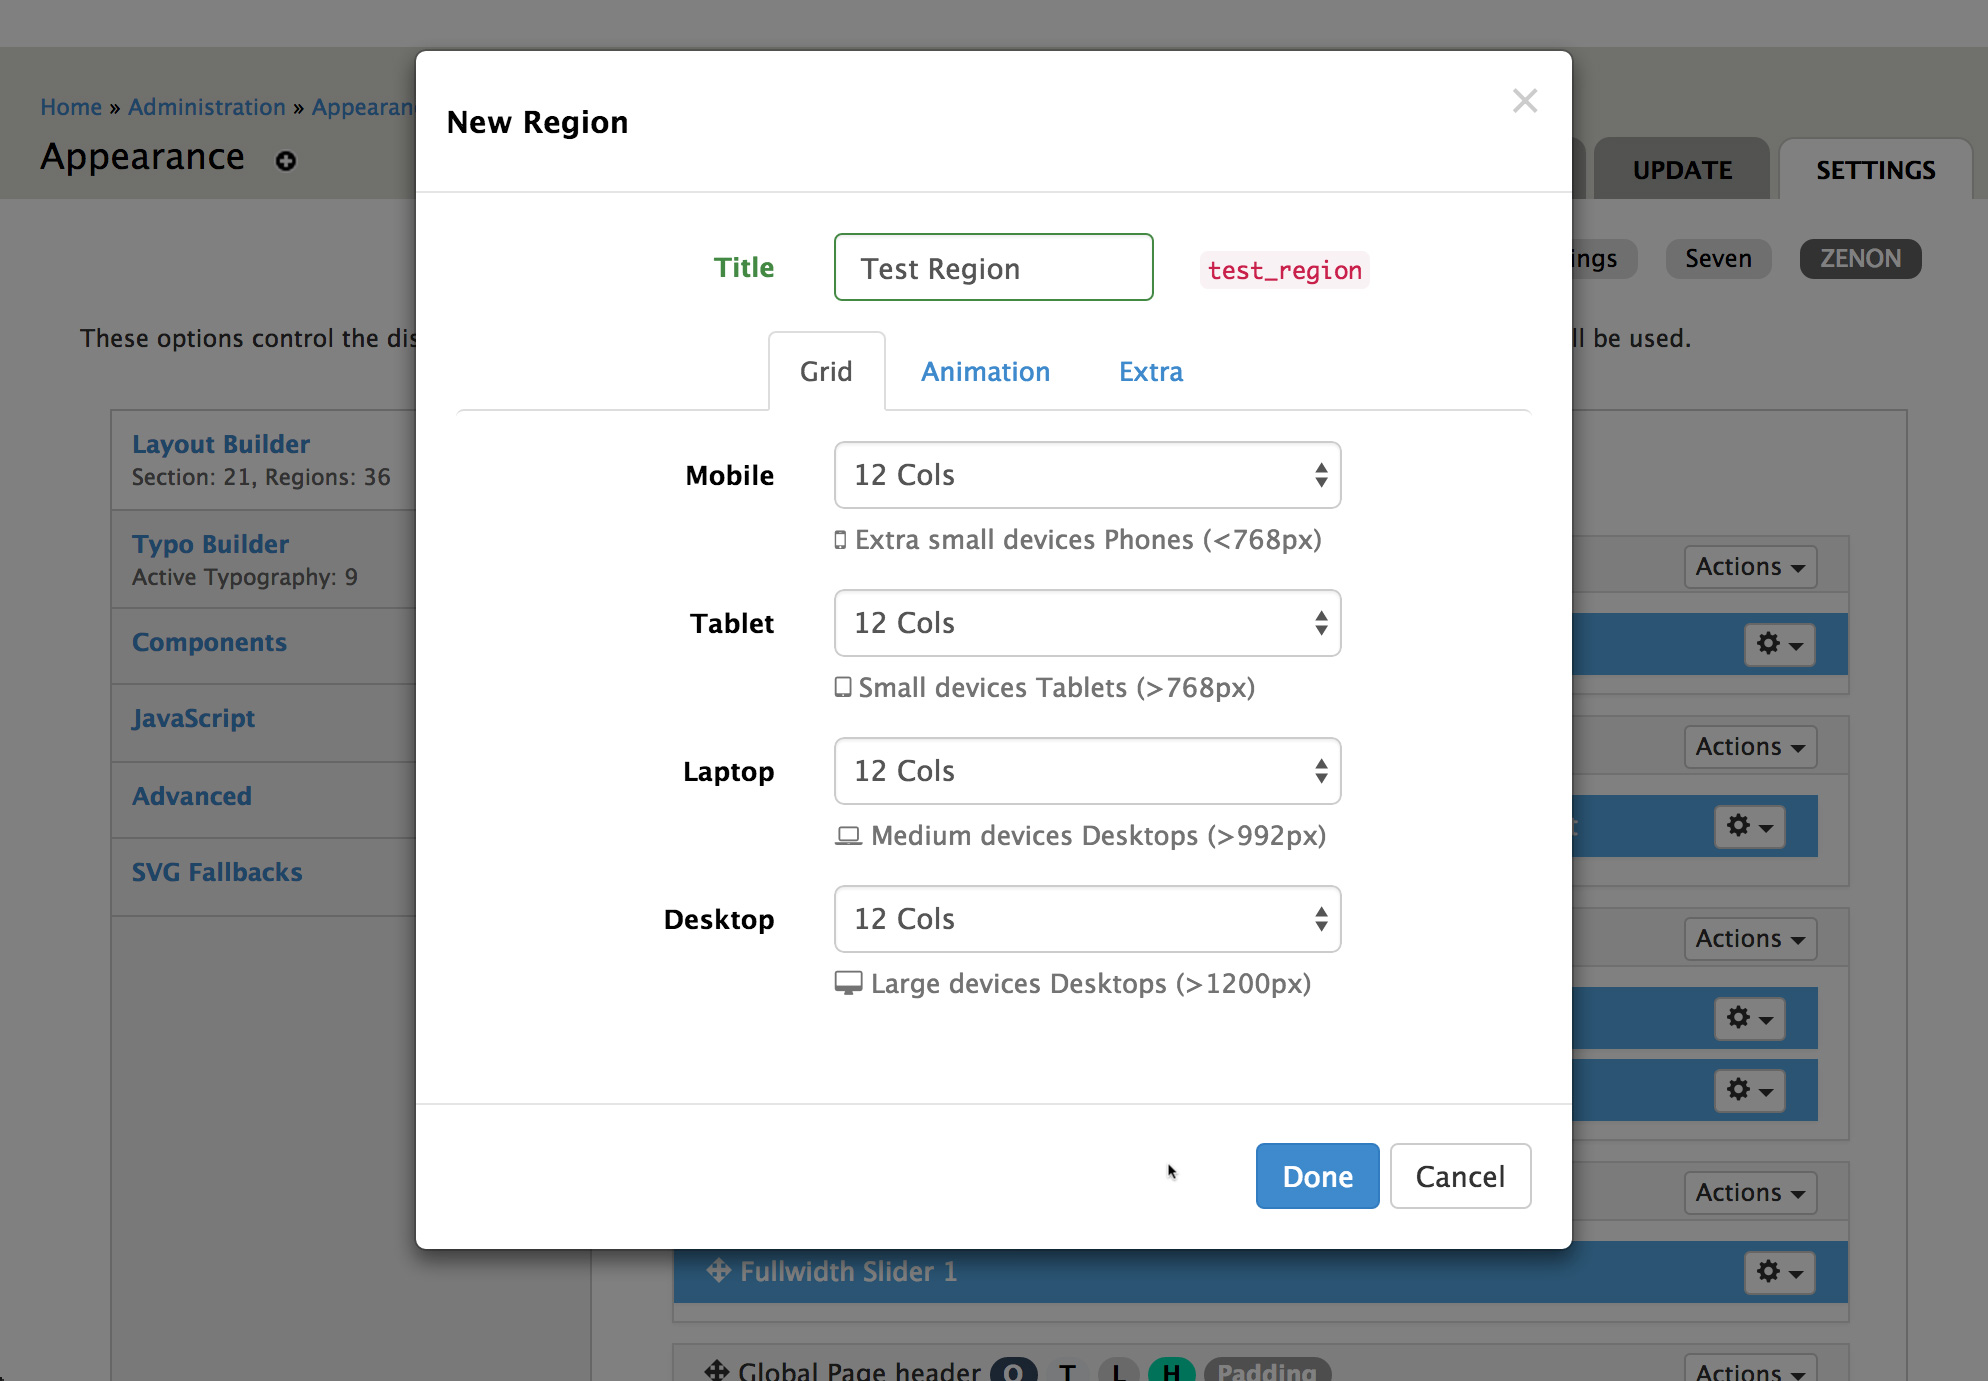Click the Title text field
The width and height of the screenshot is (1988, 1381).
[x=993, y=268]
